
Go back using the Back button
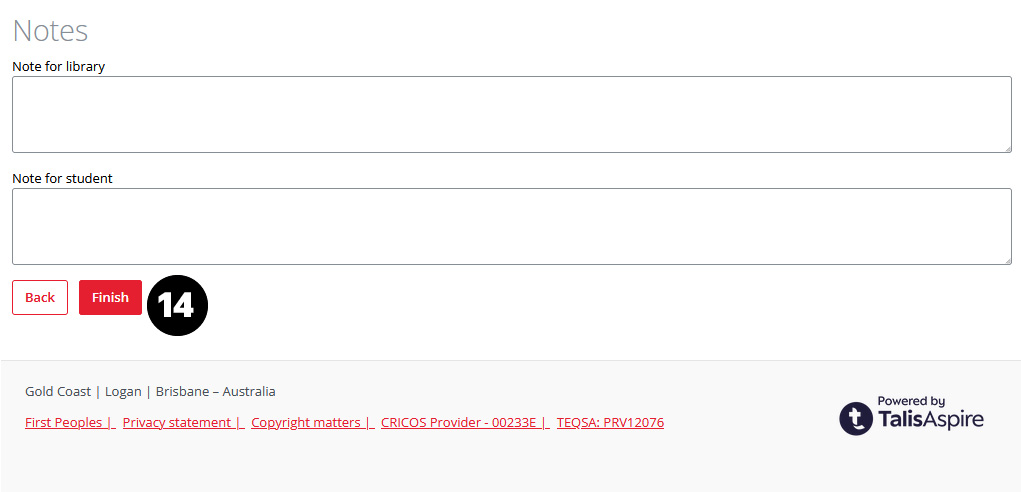pos(40,298)
